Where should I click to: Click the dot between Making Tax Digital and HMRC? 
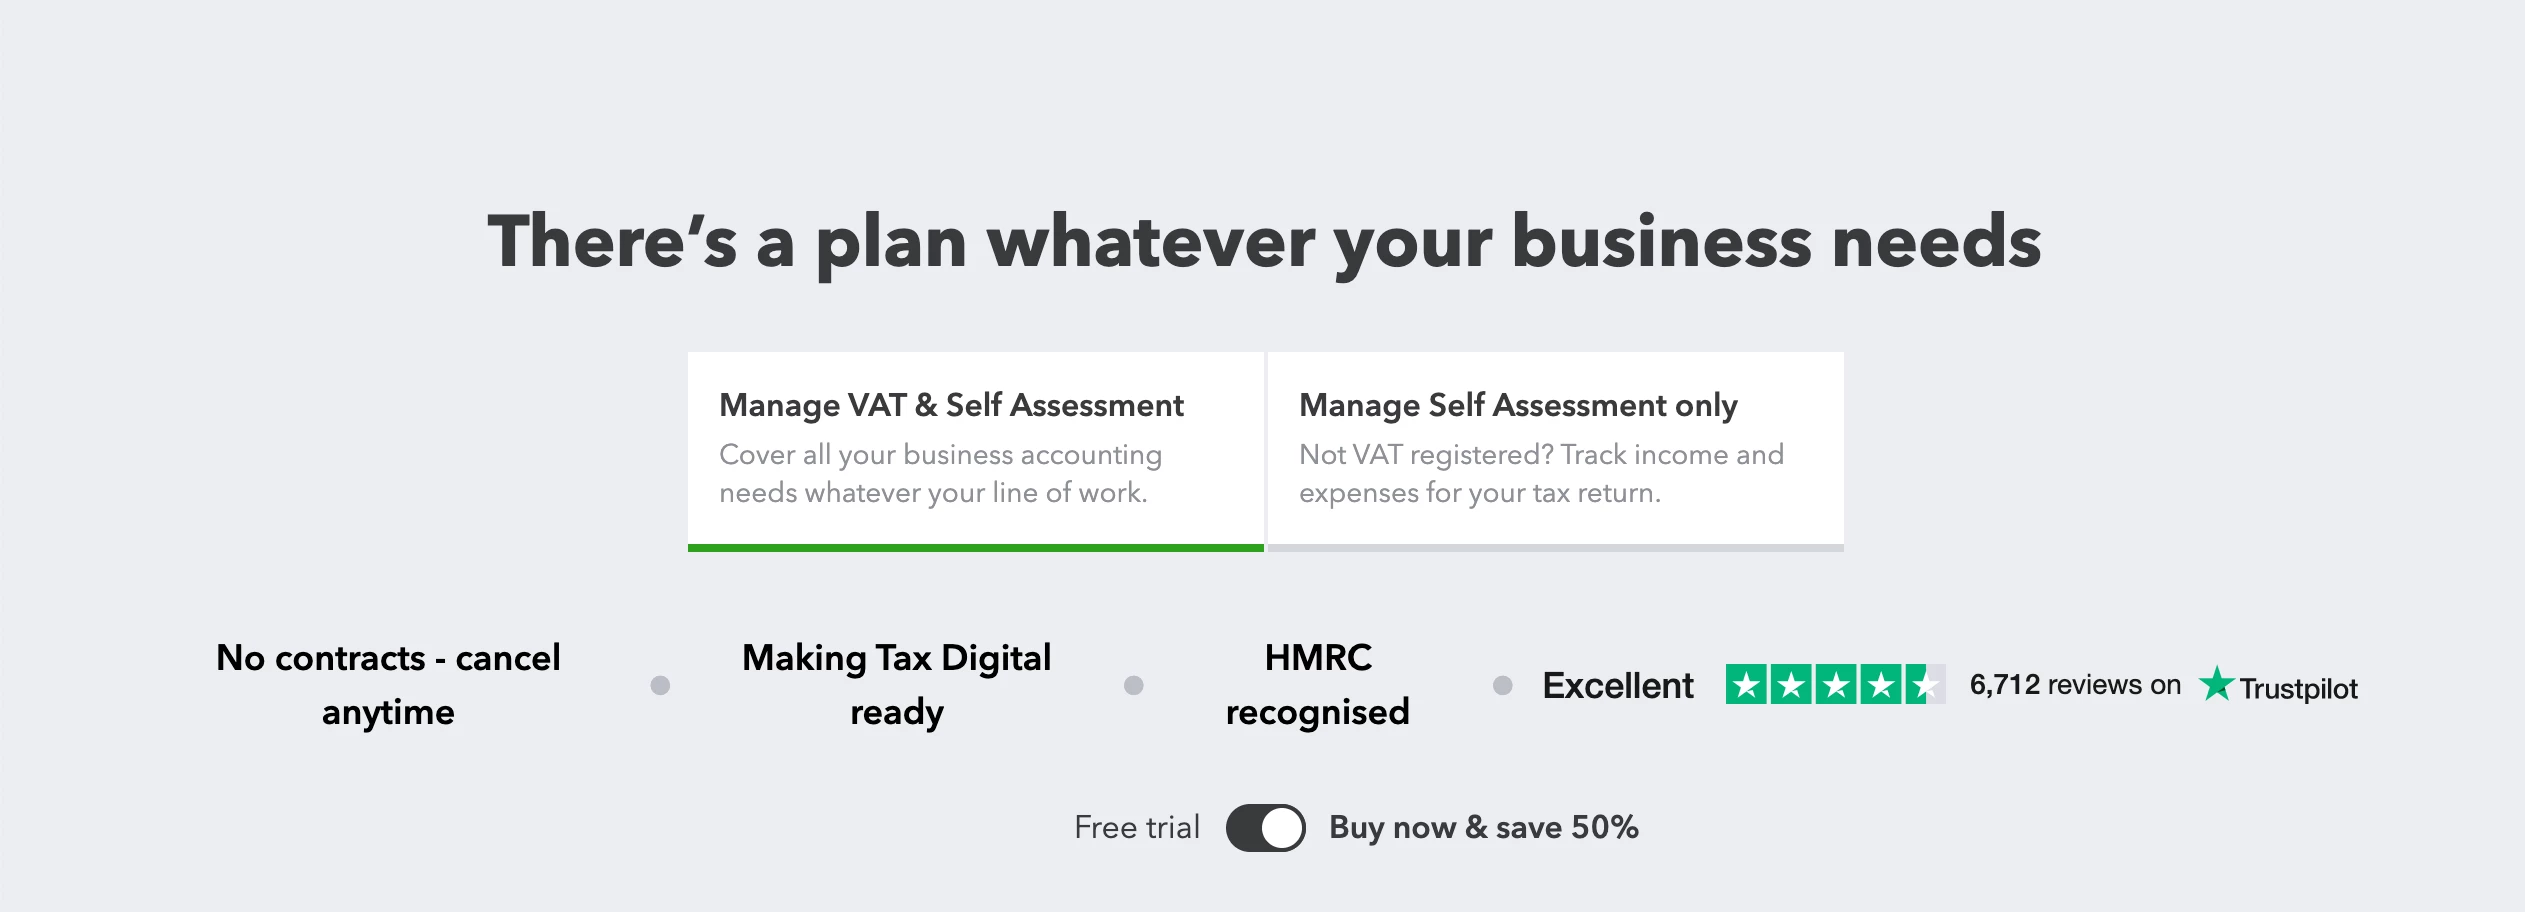(x=1133, y=685)
